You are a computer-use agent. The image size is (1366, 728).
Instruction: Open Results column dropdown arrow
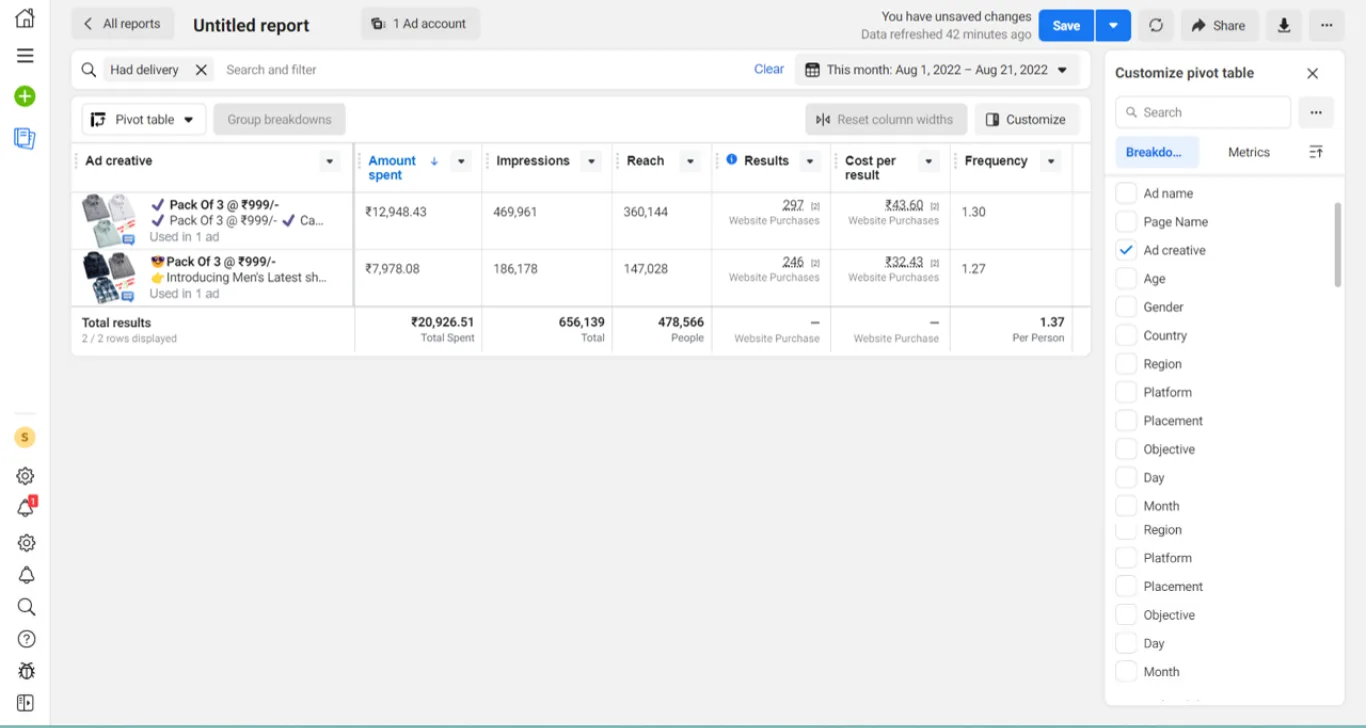pyautogui.click(x=810, y=161)
